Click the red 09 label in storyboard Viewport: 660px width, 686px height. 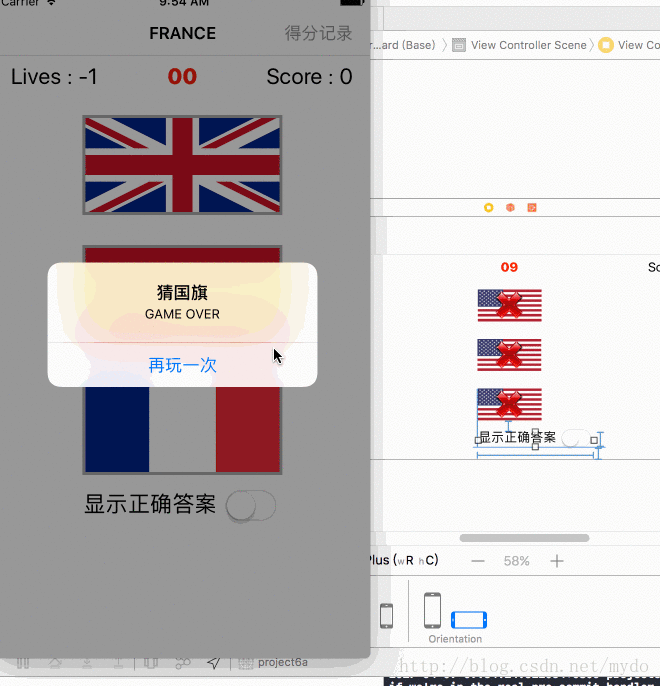[509, 267]
